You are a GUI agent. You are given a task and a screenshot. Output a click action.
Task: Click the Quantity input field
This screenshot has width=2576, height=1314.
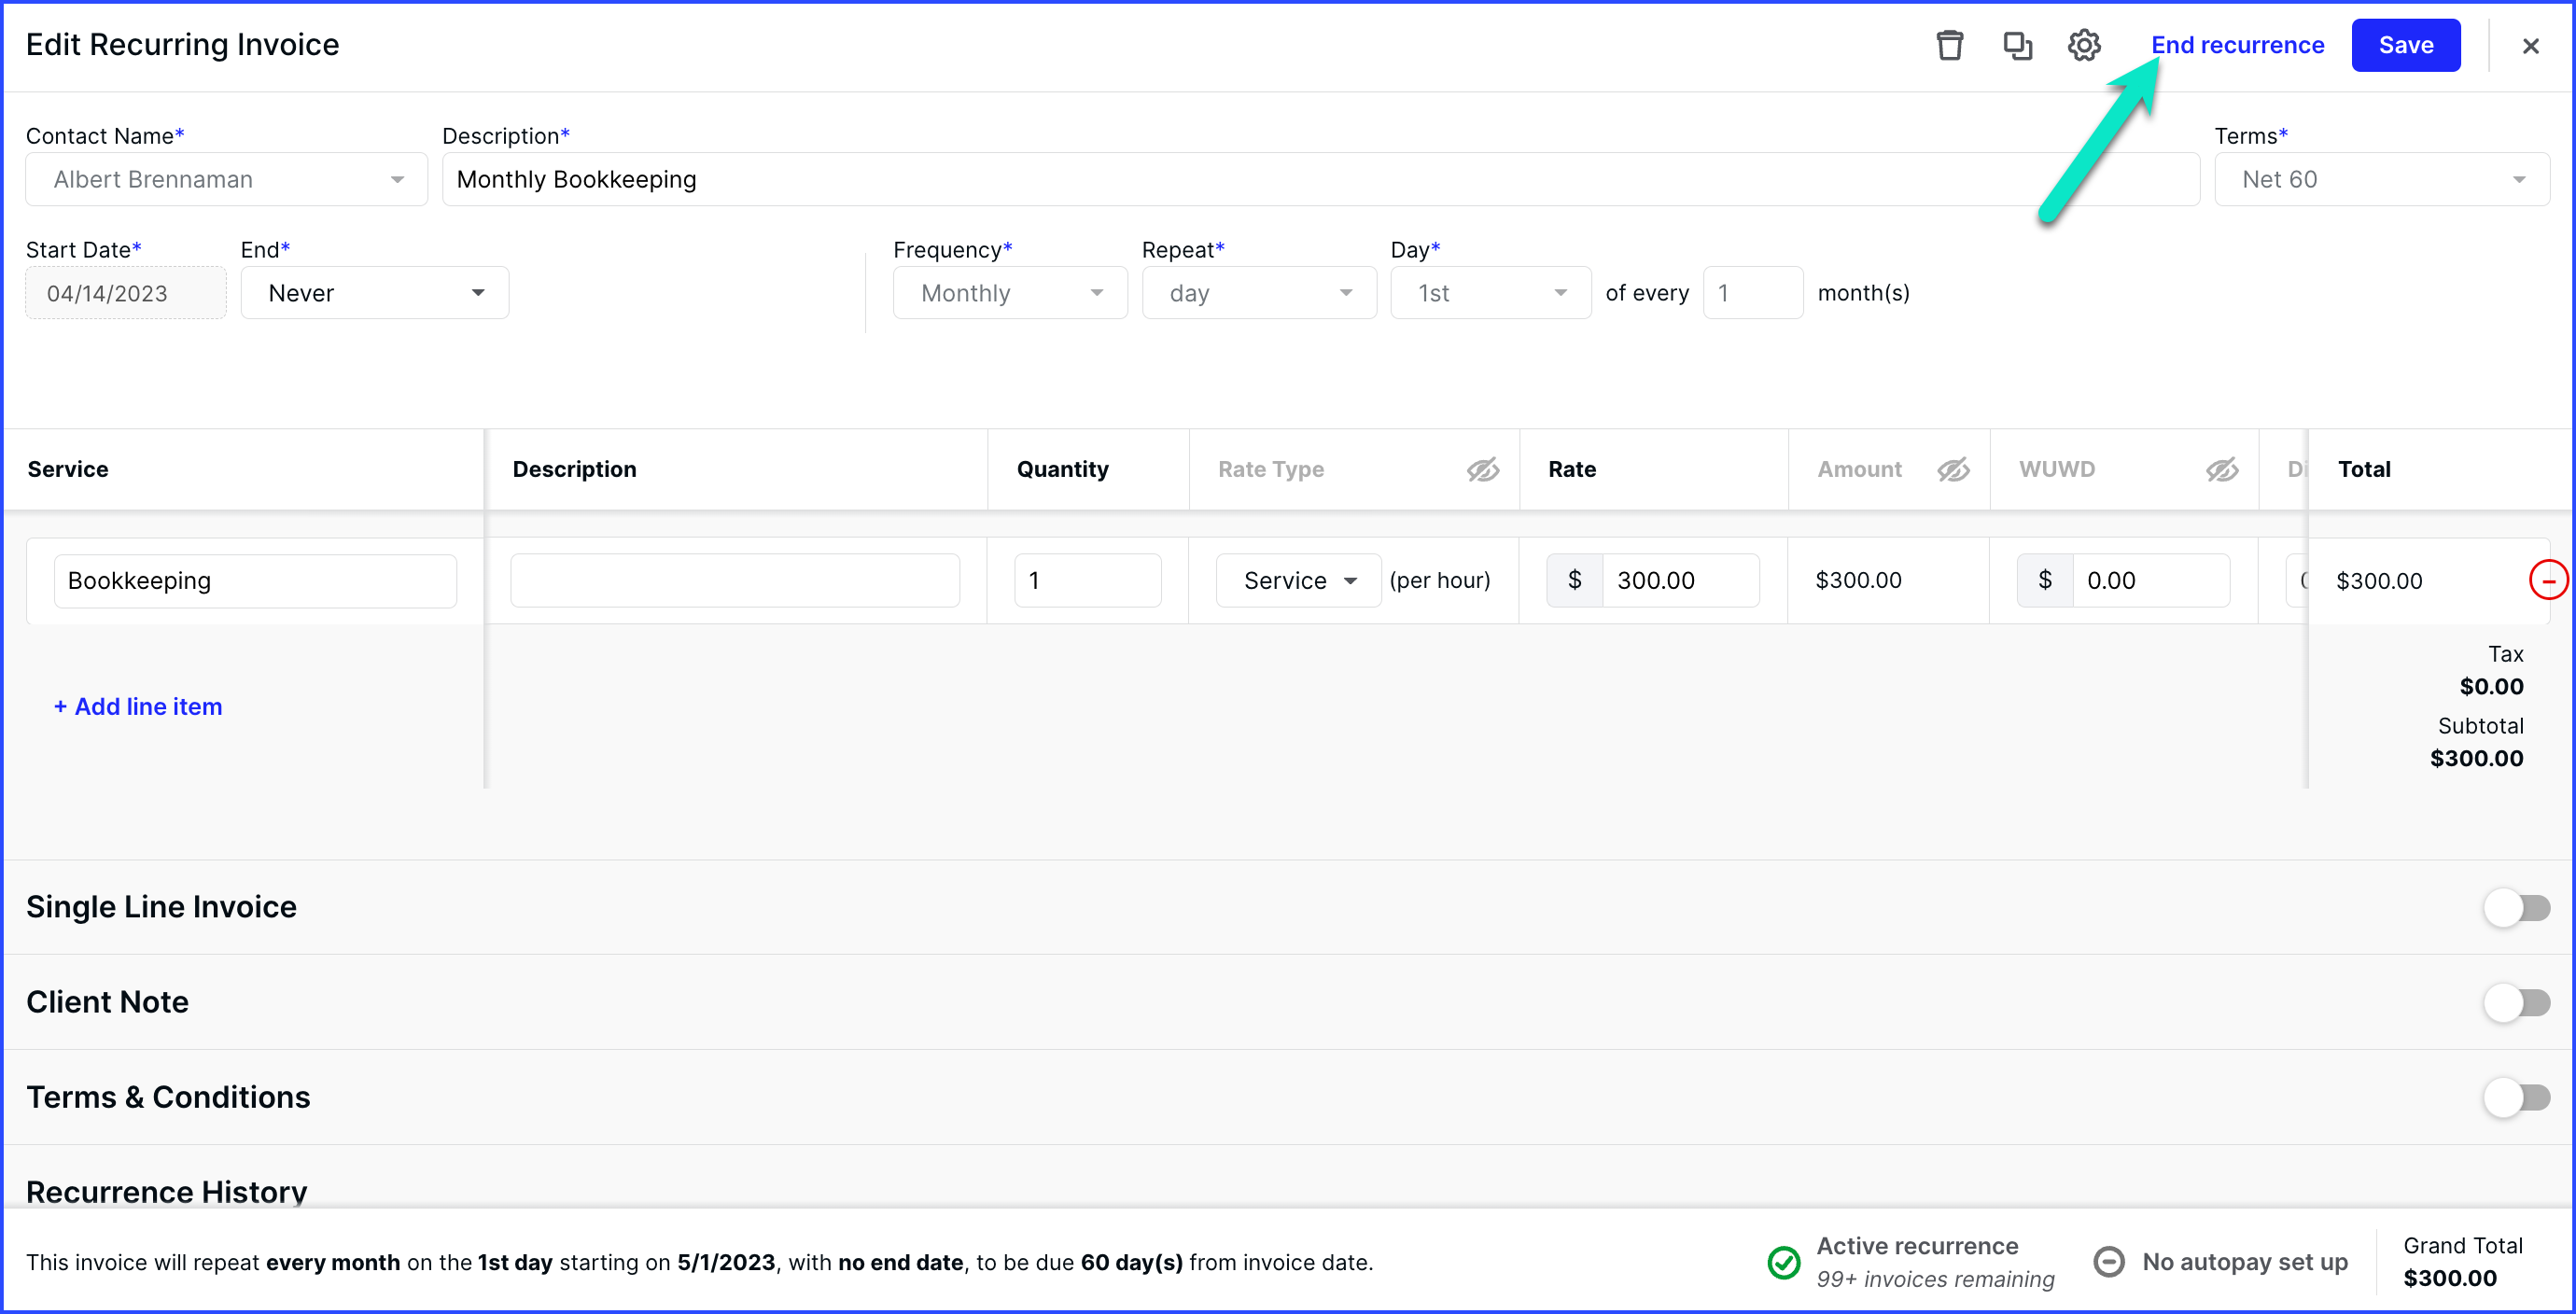click(x=1087, y=580)
